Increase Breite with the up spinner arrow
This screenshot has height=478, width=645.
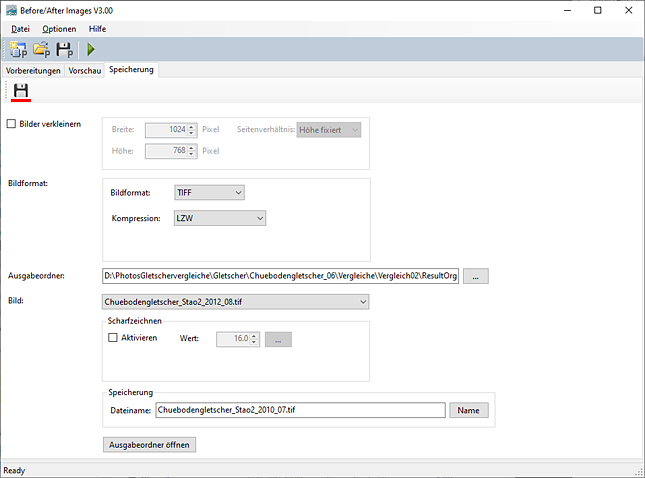coord(191,127)
